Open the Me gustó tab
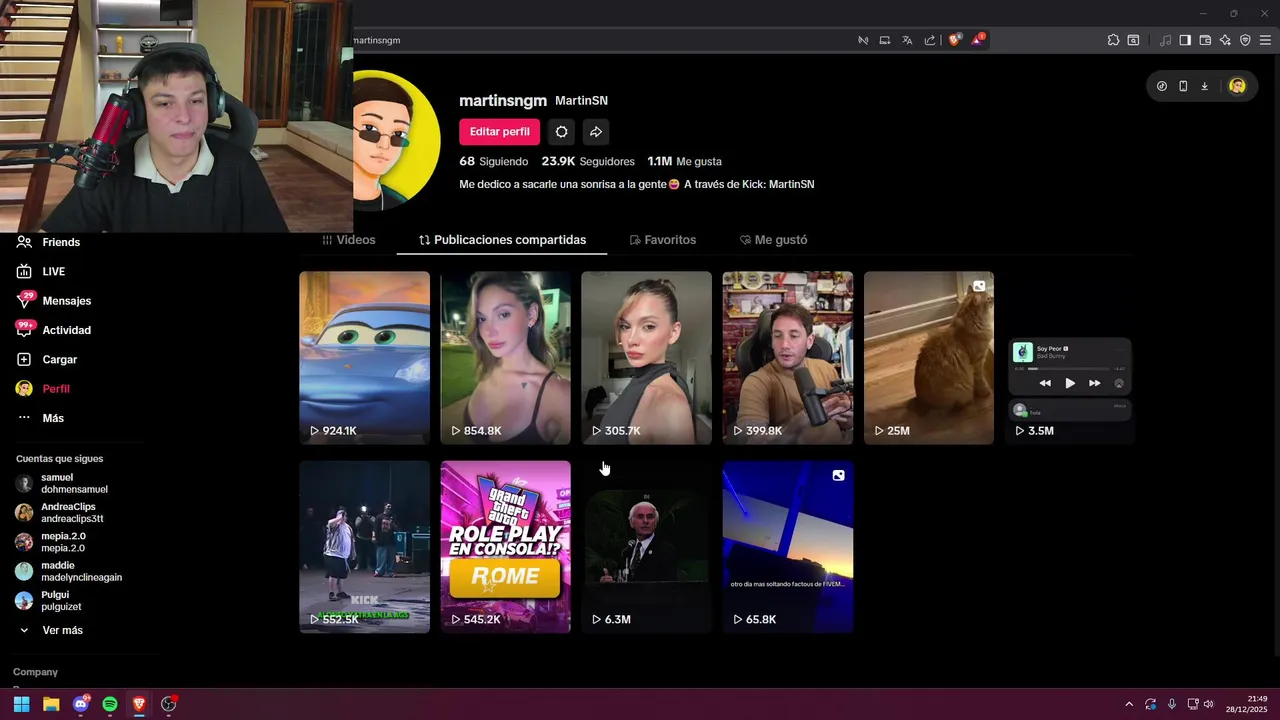This screenshot has height=720, width=1280. pyautogui.click(x=773, y=240)
